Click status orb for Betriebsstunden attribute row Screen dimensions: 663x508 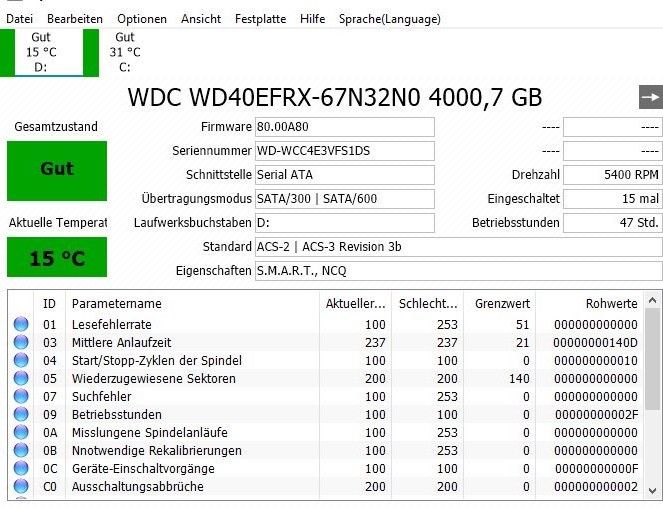pos(21,414)
